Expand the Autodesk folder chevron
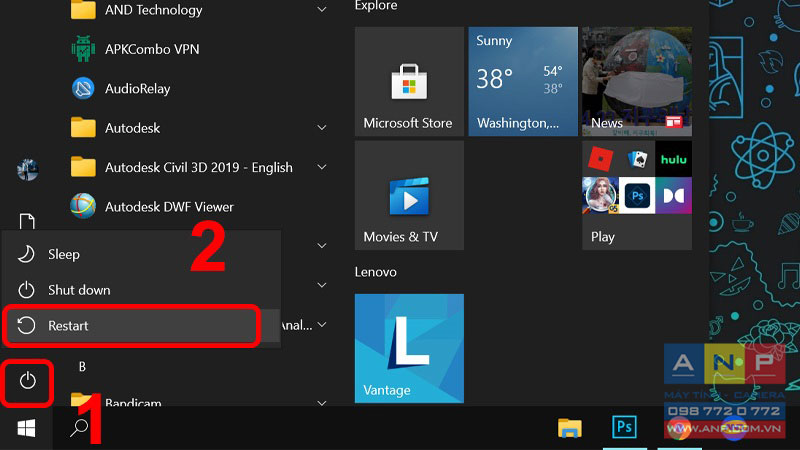 tap(322, 128)
